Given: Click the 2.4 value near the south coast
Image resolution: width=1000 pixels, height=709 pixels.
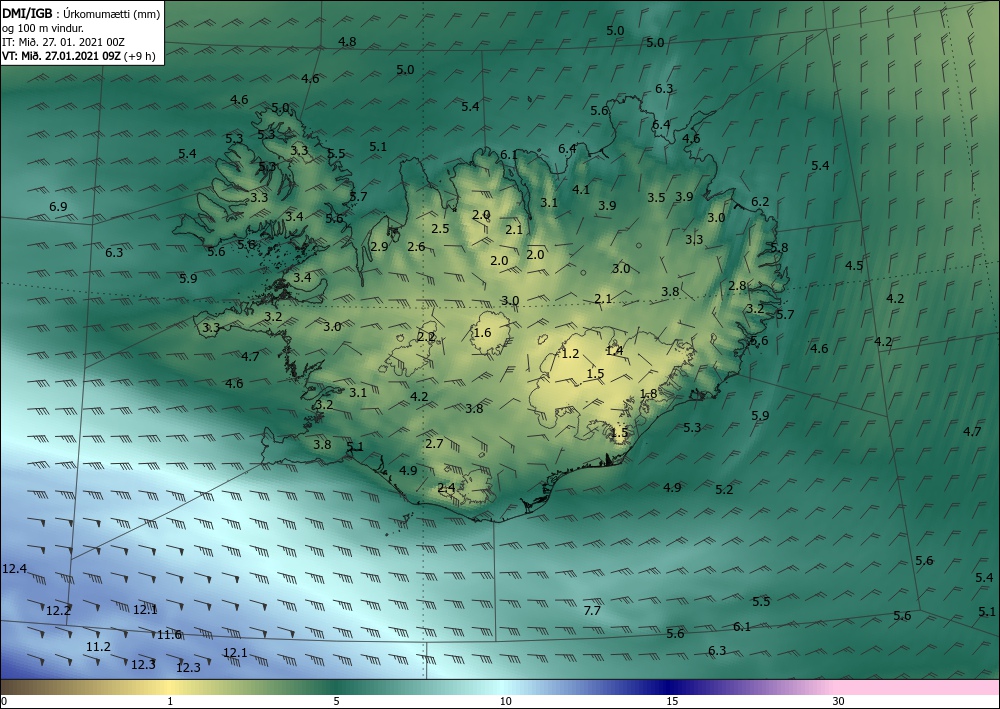Looking at the screenshot, I should pyautogui.click(x=446, y=487).
